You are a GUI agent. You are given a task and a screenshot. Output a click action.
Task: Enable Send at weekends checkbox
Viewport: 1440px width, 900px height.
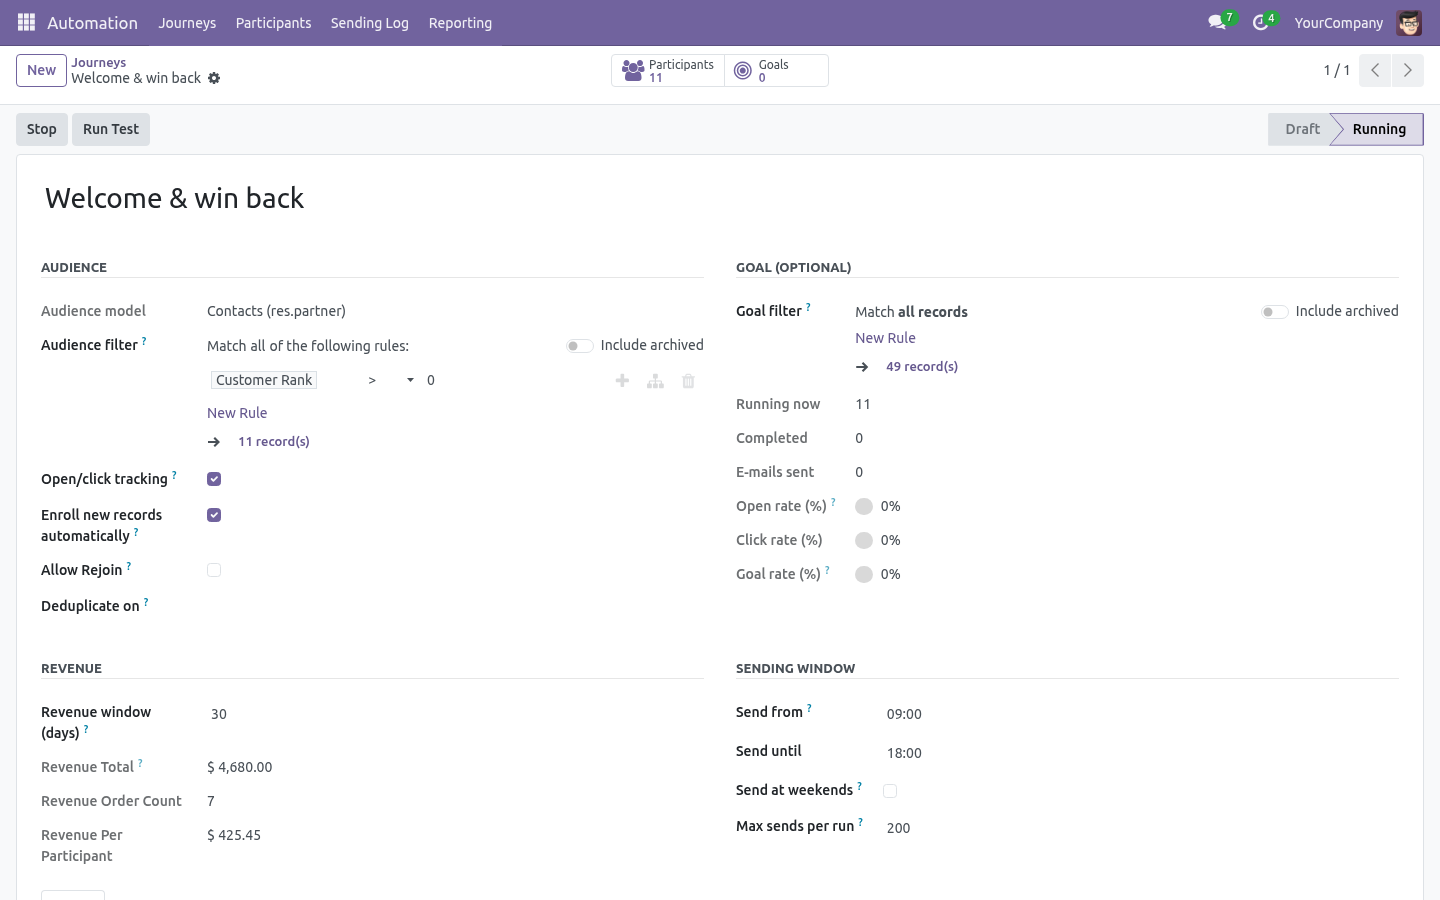pyautogui.click(x=890, y=790)
